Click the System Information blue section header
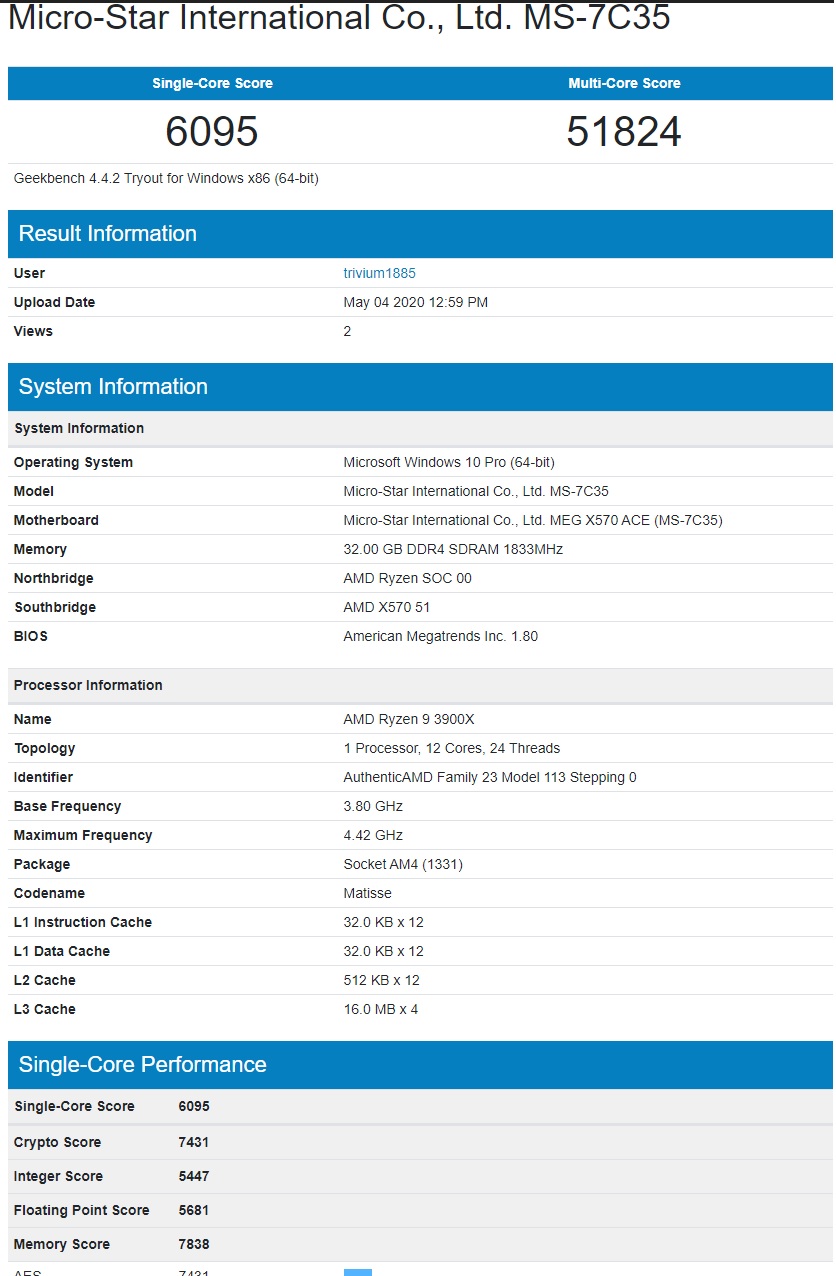Screen dimensions: 836x1276 point(420,387)
